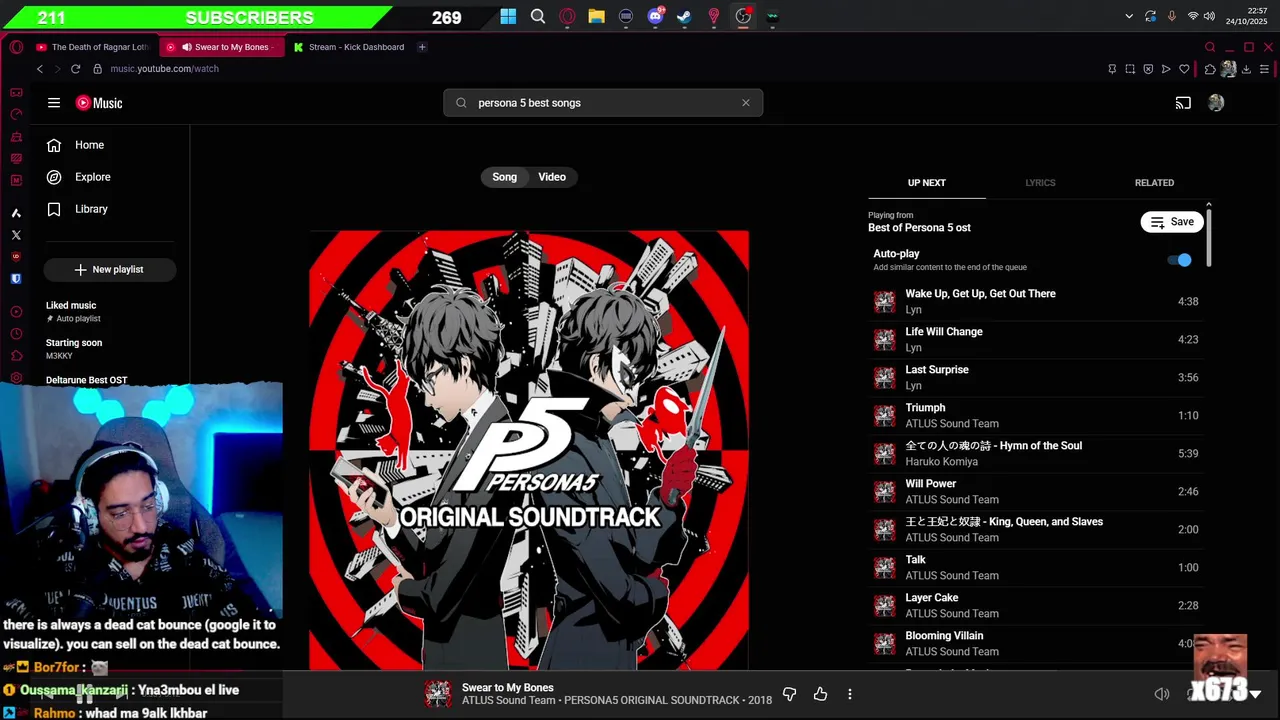Play Talk from the queue

click(x=1036, y=567)
